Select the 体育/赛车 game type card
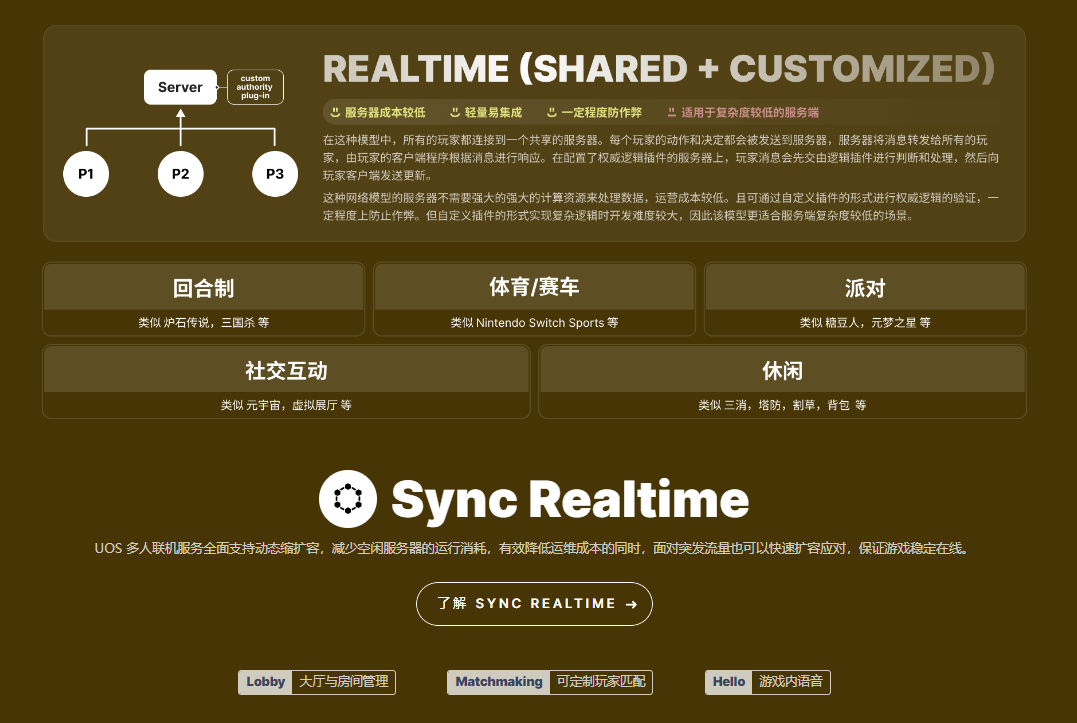Screen dimensions: 1077x723 pyautogui.click(x=534, y=299)
